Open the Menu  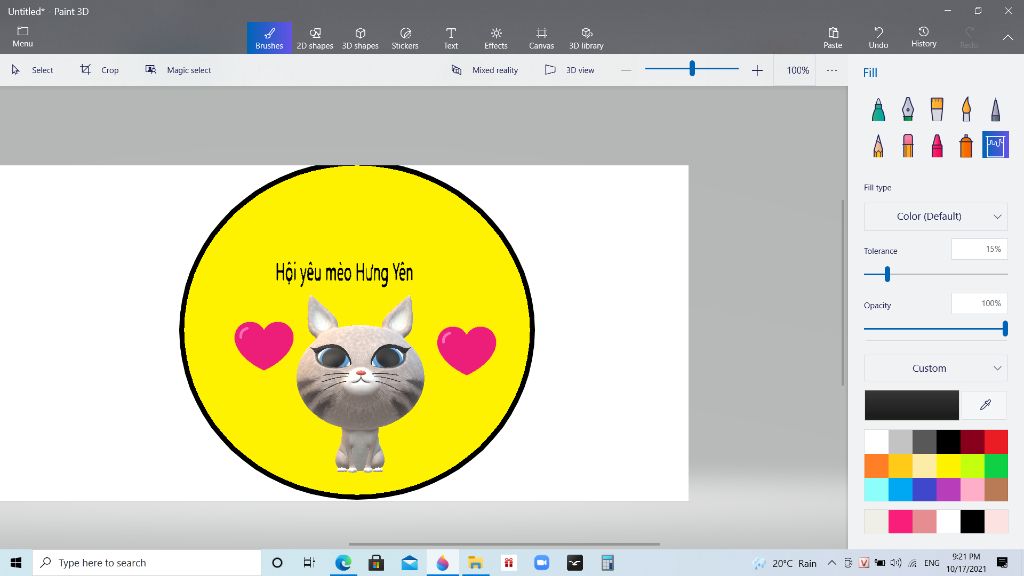click(x=22, y=37)
